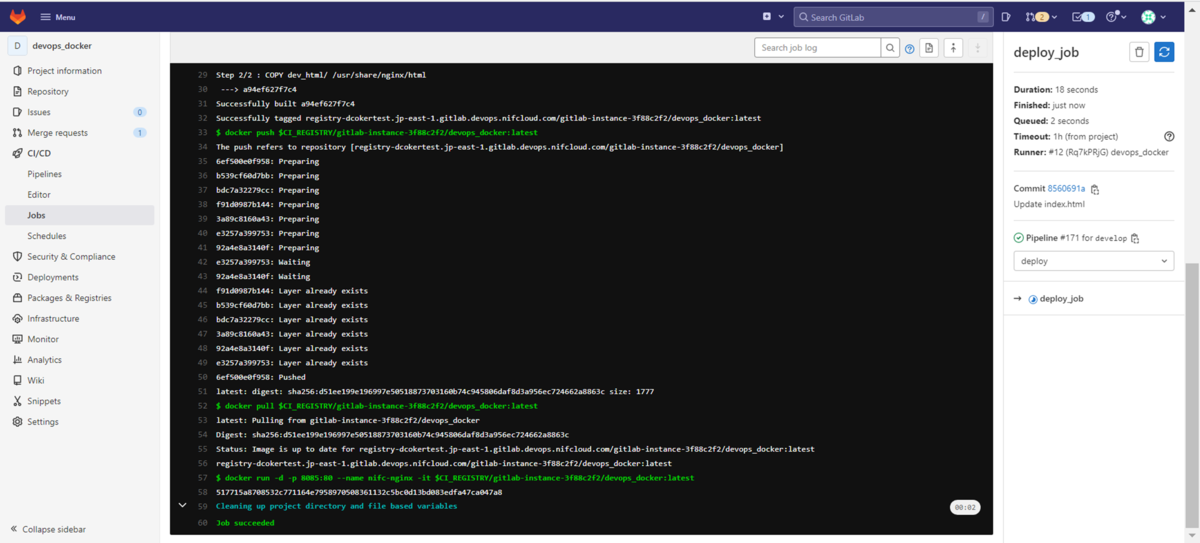Focus the Search GitLab field
This screenshot has width=1200, height=543.
click(893, 17)
